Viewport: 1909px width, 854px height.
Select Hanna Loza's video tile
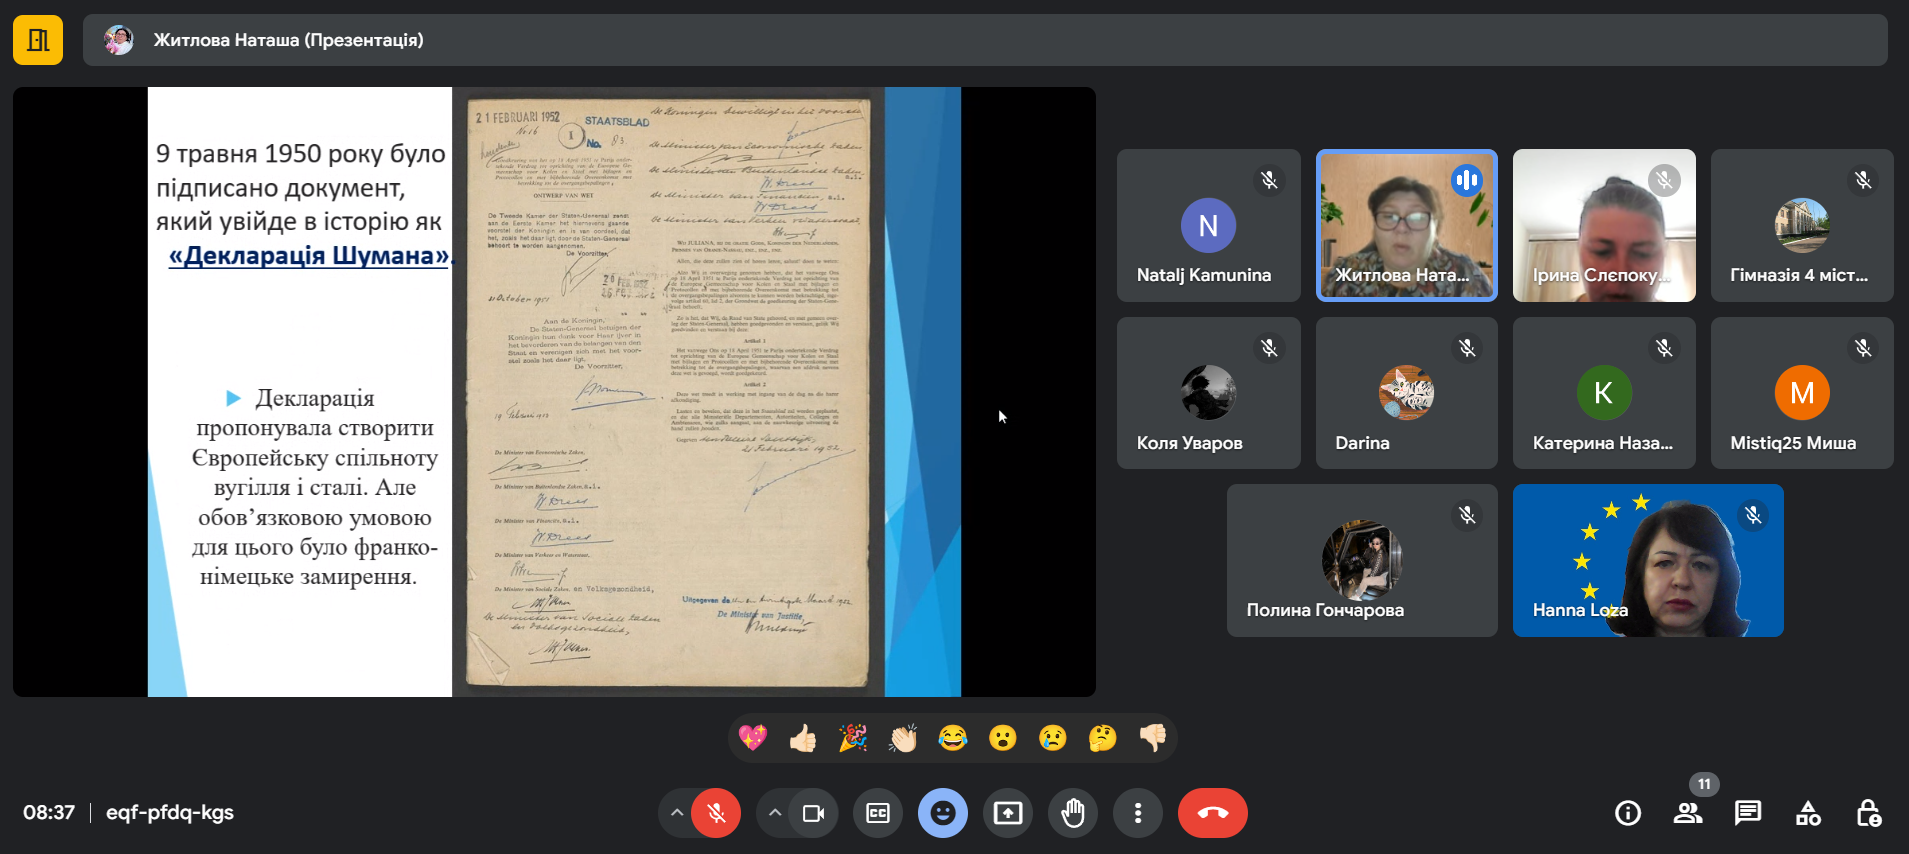[x=1647, y=560]
